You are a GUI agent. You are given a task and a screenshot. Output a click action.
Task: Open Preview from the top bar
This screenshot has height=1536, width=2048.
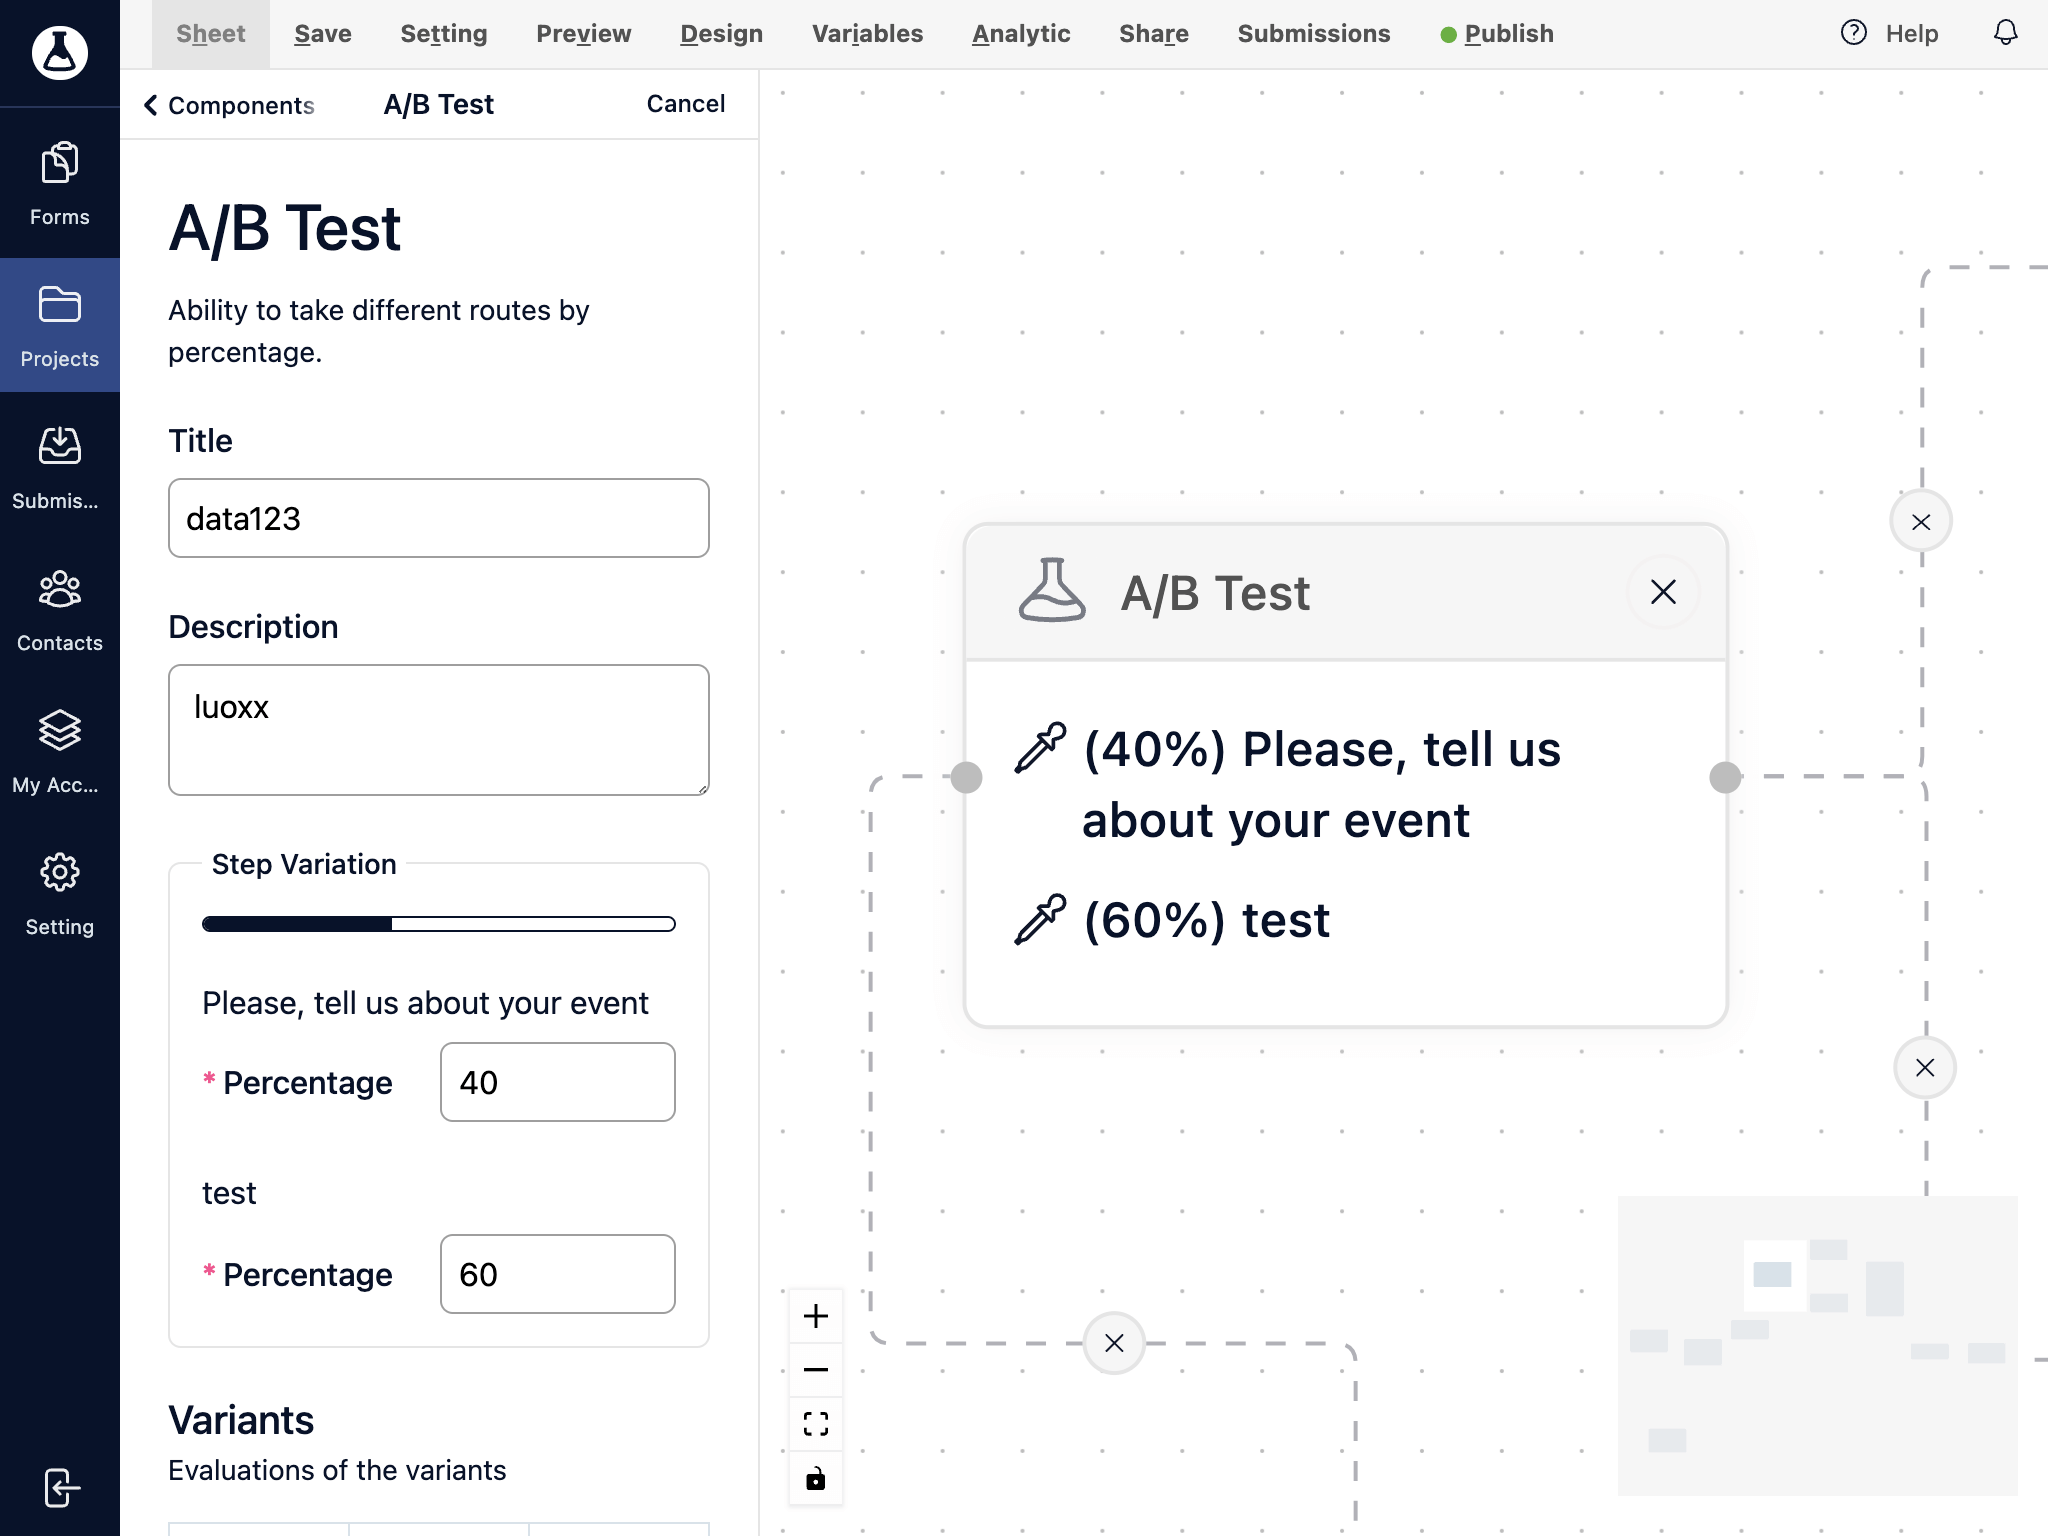pyautogui.click(x=584, y=34)
